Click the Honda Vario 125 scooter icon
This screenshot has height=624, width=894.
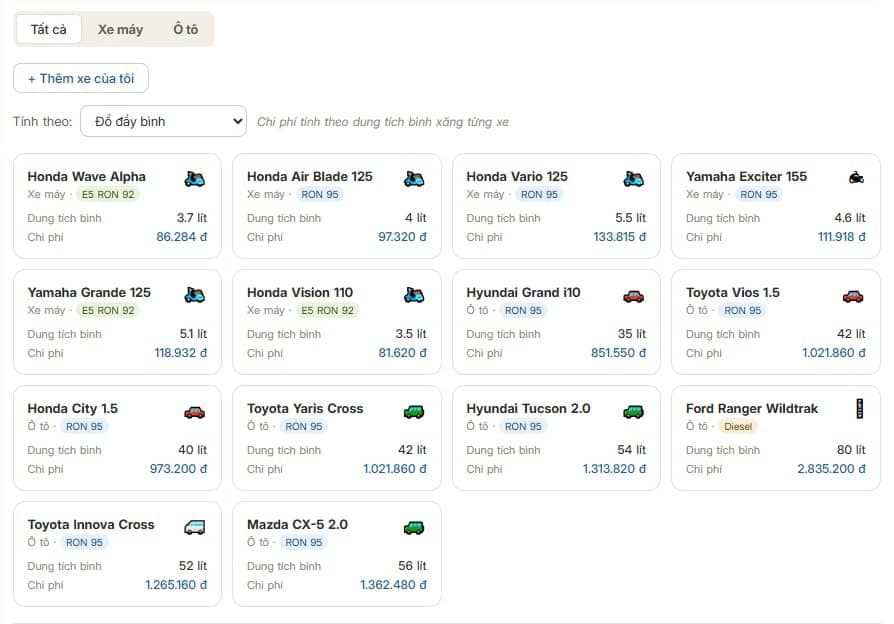633,179
